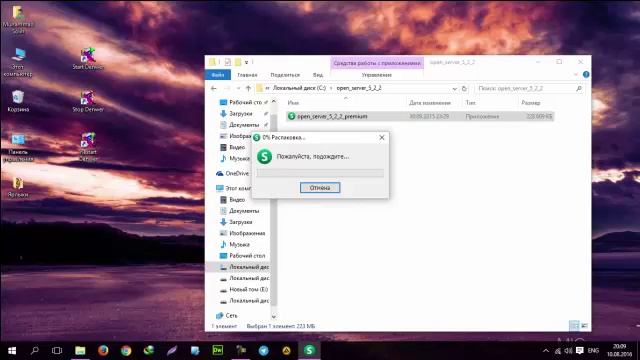This screenshot has width=640, height=360.
Task: Open the recent locations dropdown beside the forward arrow
Action: pos(238,88)
